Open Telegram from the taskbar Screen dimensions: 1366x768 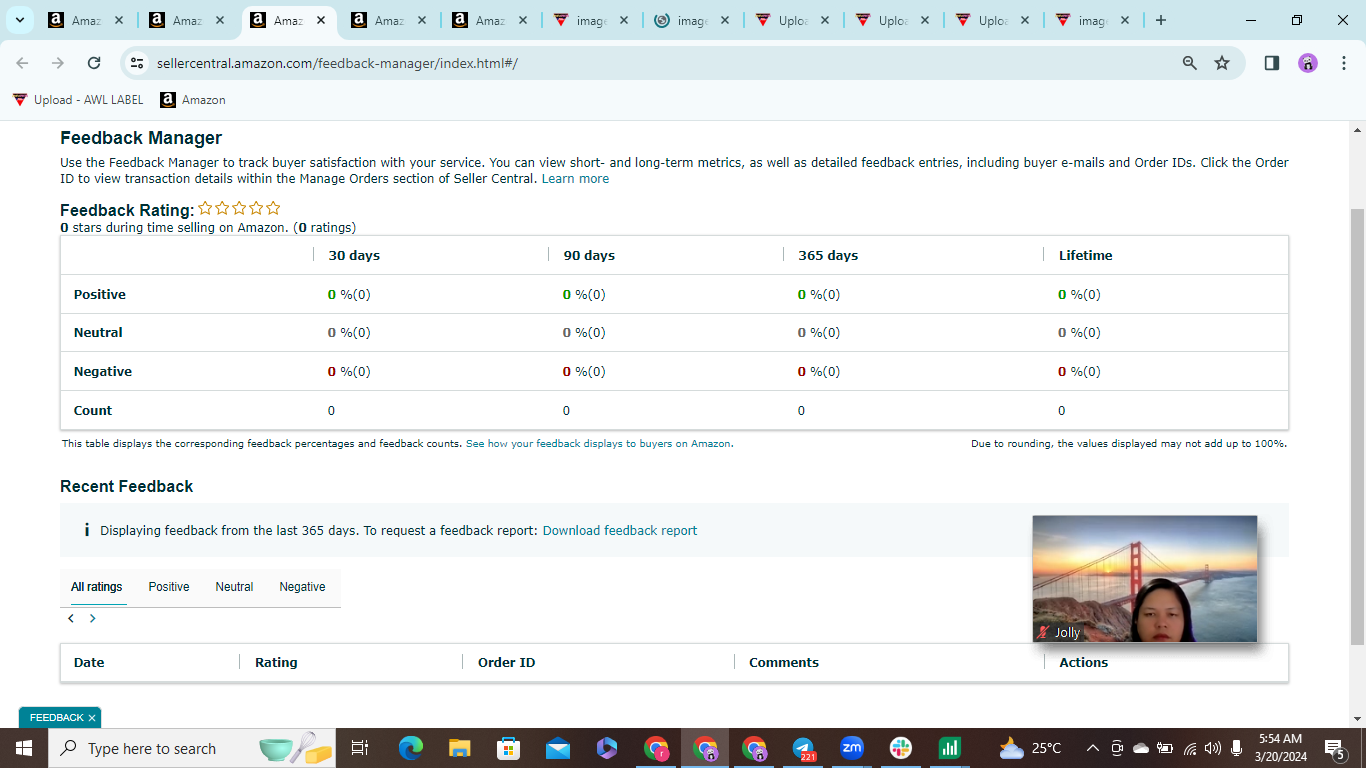(804, 748)
